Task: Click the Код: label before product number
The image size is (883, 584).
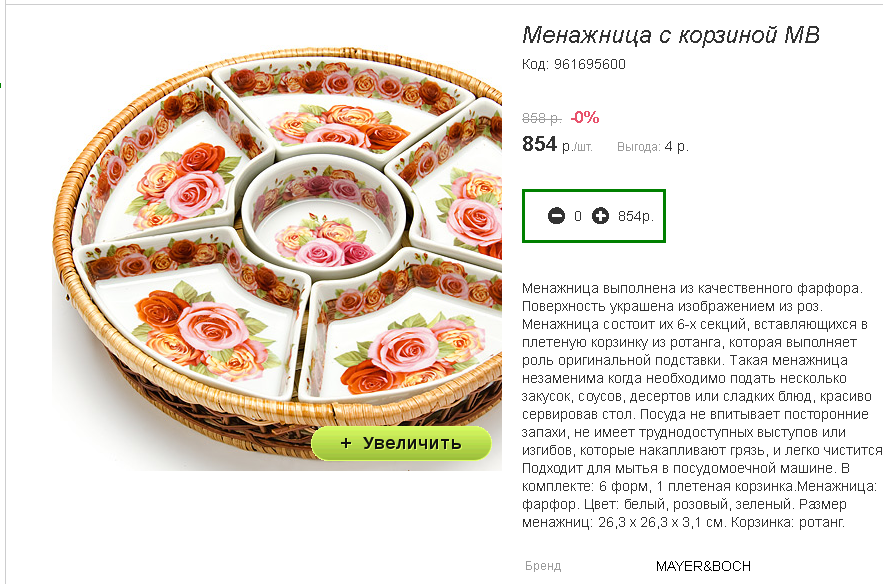Action: pos(536,64)
